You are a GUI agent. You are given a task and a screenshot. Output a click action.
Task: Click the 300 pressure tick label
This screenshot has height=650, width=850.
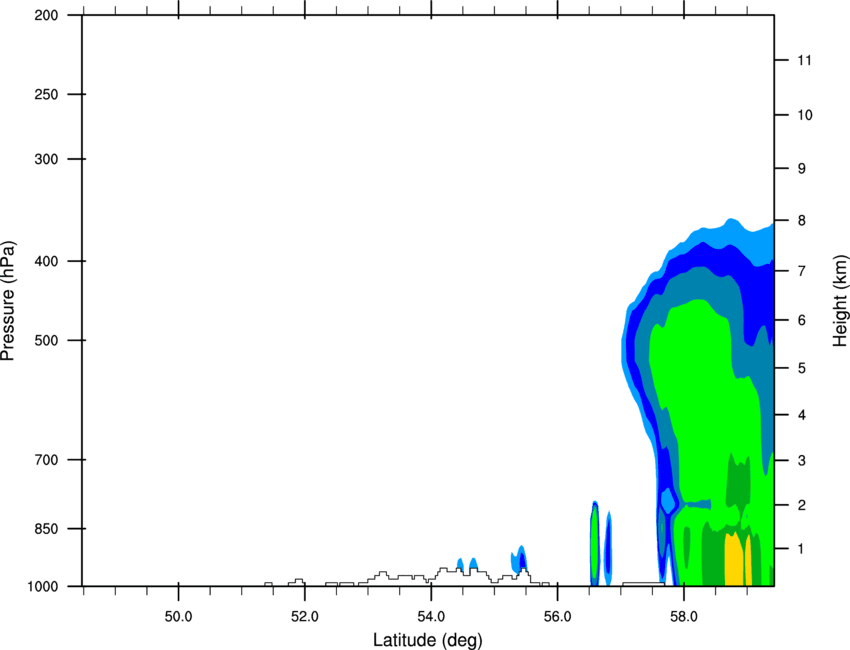pyautogui.click(x=46, y=159)
